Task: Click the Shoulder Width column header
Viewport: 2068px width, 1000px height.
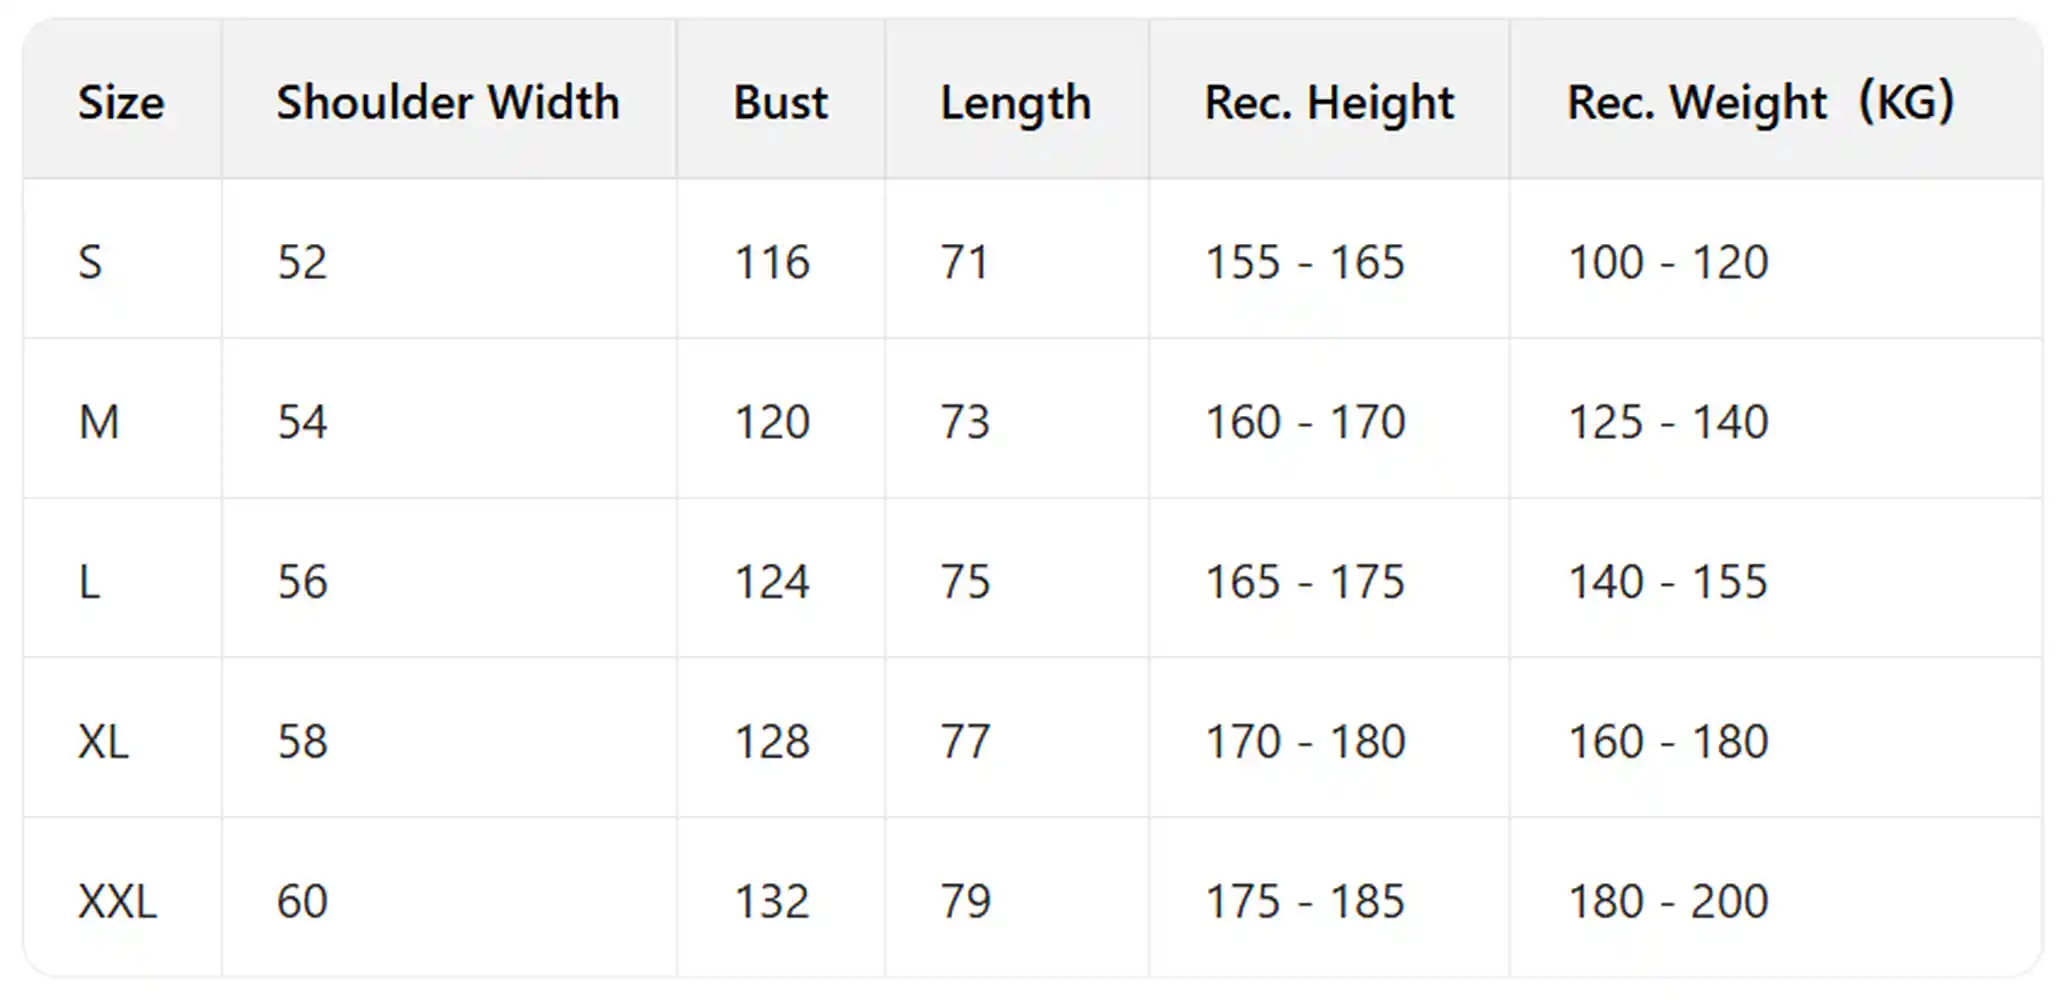Action: pyautogui.click(x=448, y=102)
